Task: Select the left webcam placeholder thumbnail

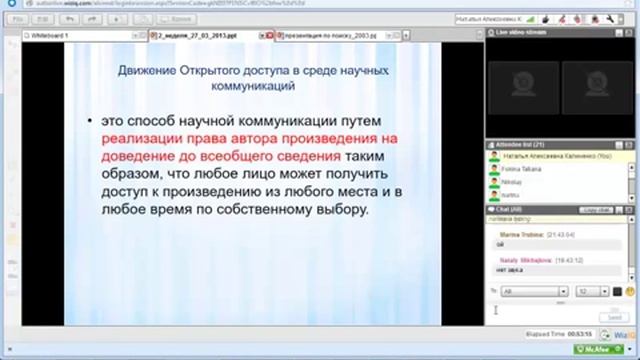Action: pos(523,87)
